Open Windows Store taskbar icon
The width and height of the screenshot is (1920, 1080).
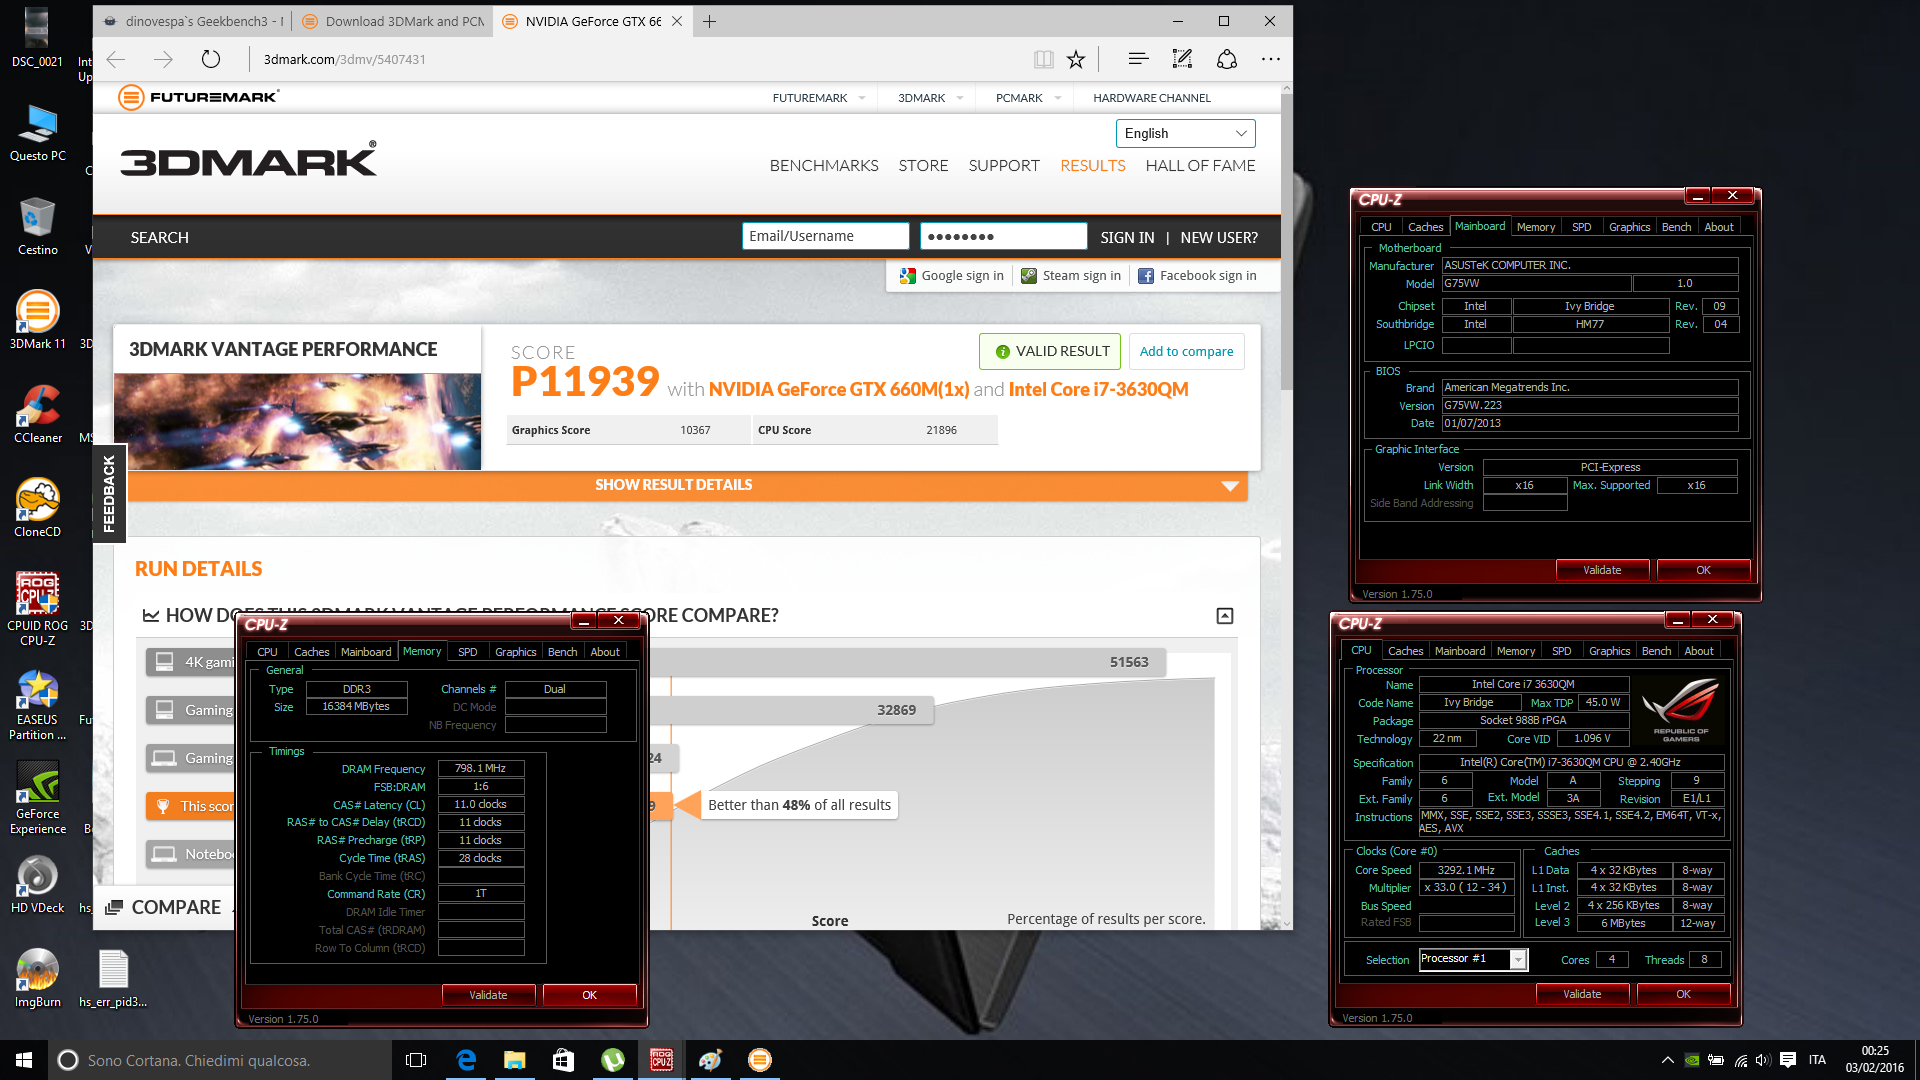tap(564, 1060)
